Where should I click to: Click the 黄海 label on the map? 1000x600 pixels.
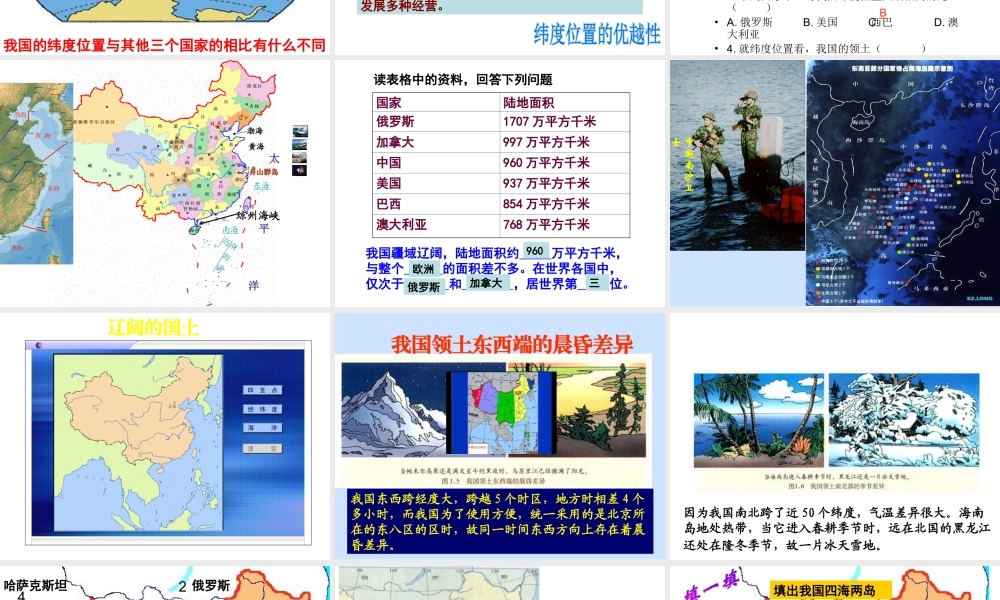point(256,146)
